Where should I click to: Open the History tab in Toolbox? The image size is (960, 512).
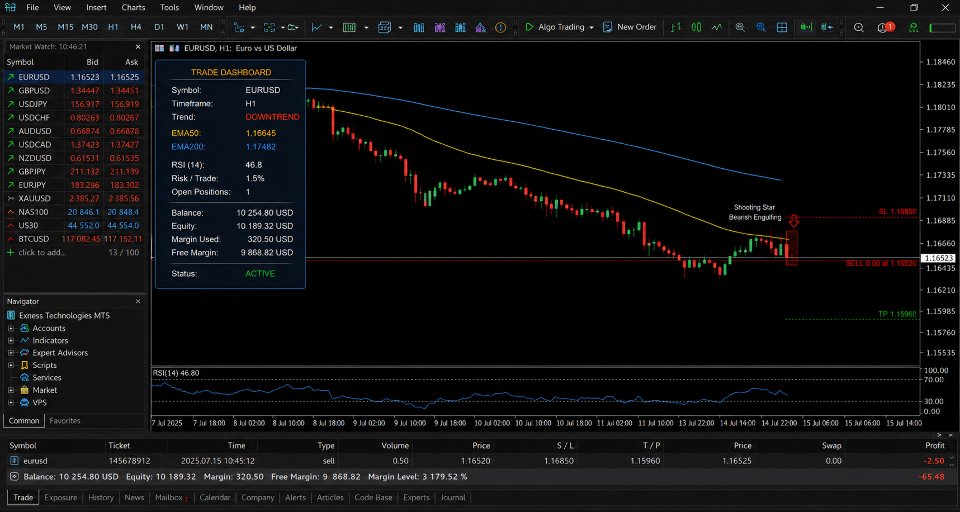click(x=101, y=497)
